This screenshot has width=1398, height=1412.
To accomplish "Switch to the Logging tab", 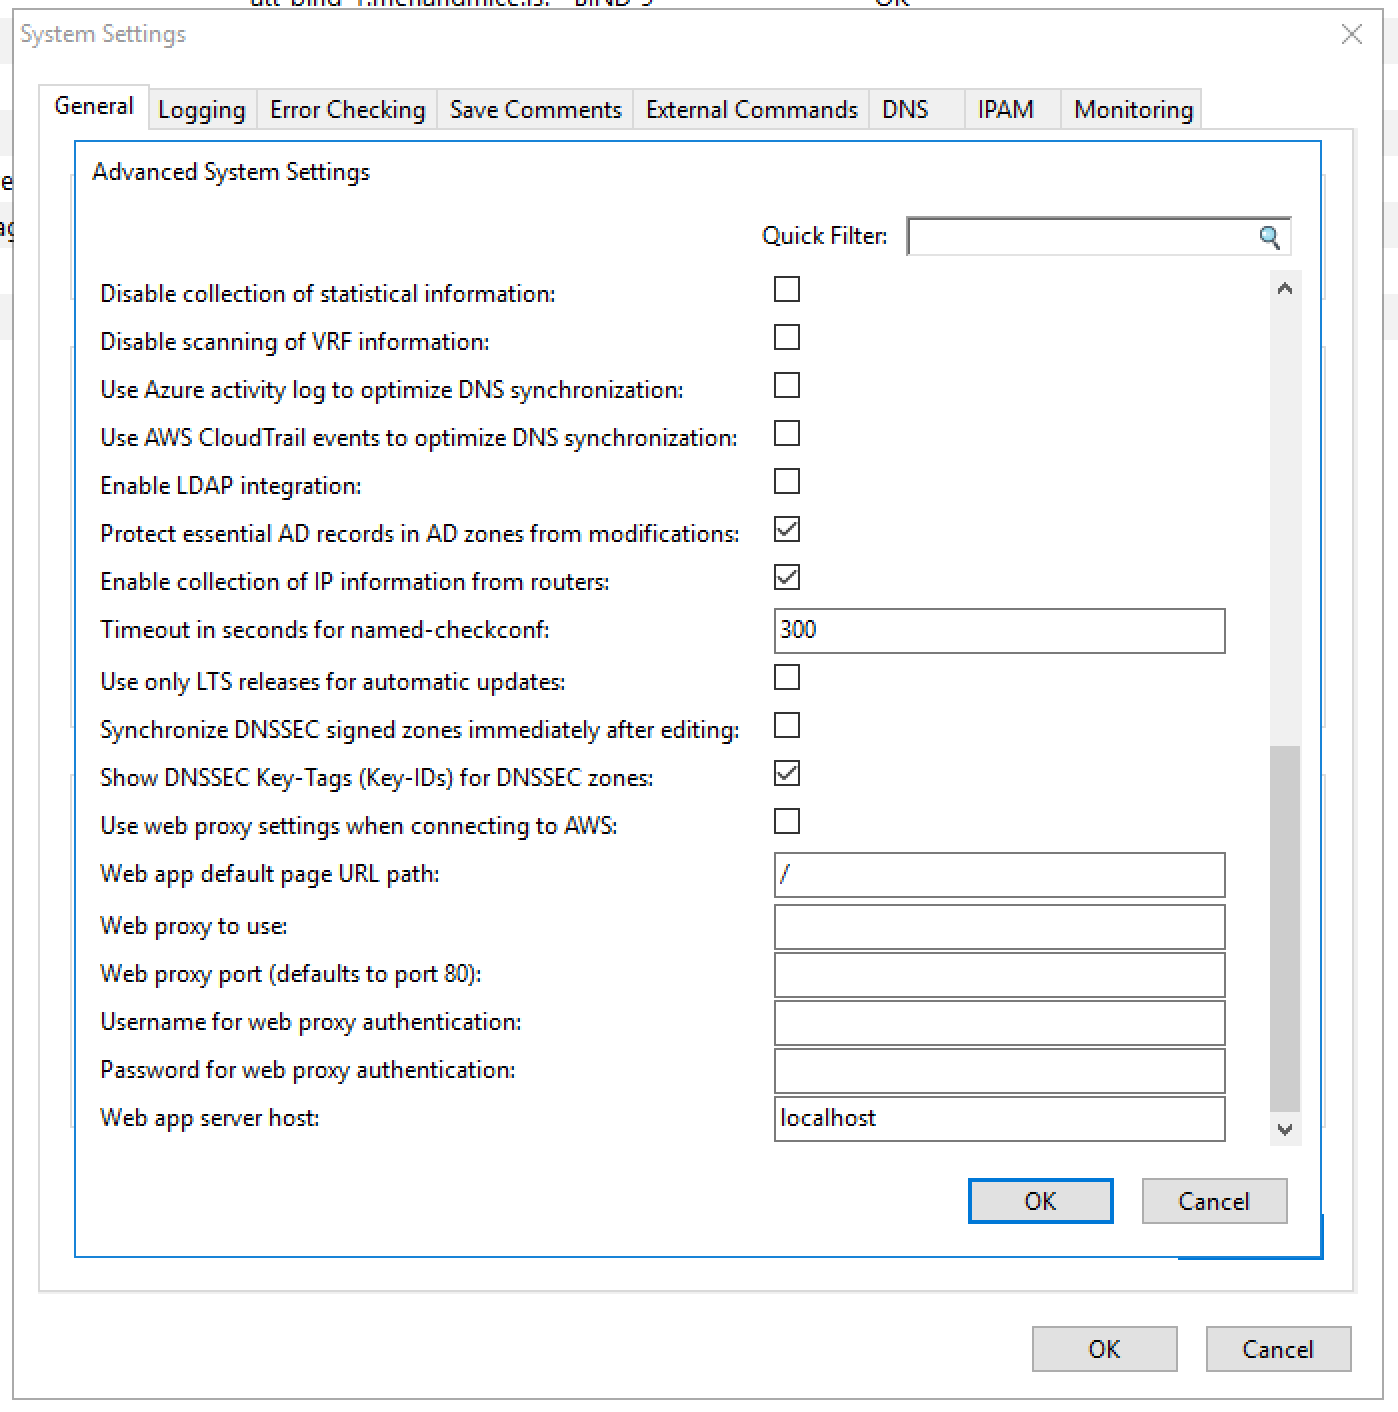I will [202, 110].
